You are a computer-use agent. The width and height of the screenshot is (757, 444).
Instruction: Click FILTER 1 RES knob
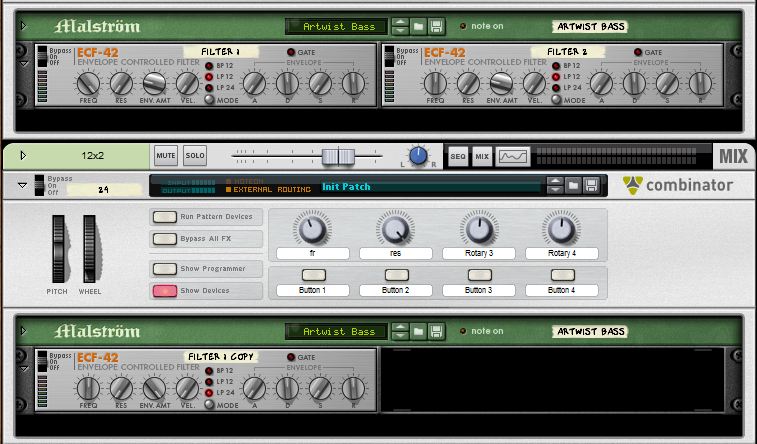click(x=121, y=83)
